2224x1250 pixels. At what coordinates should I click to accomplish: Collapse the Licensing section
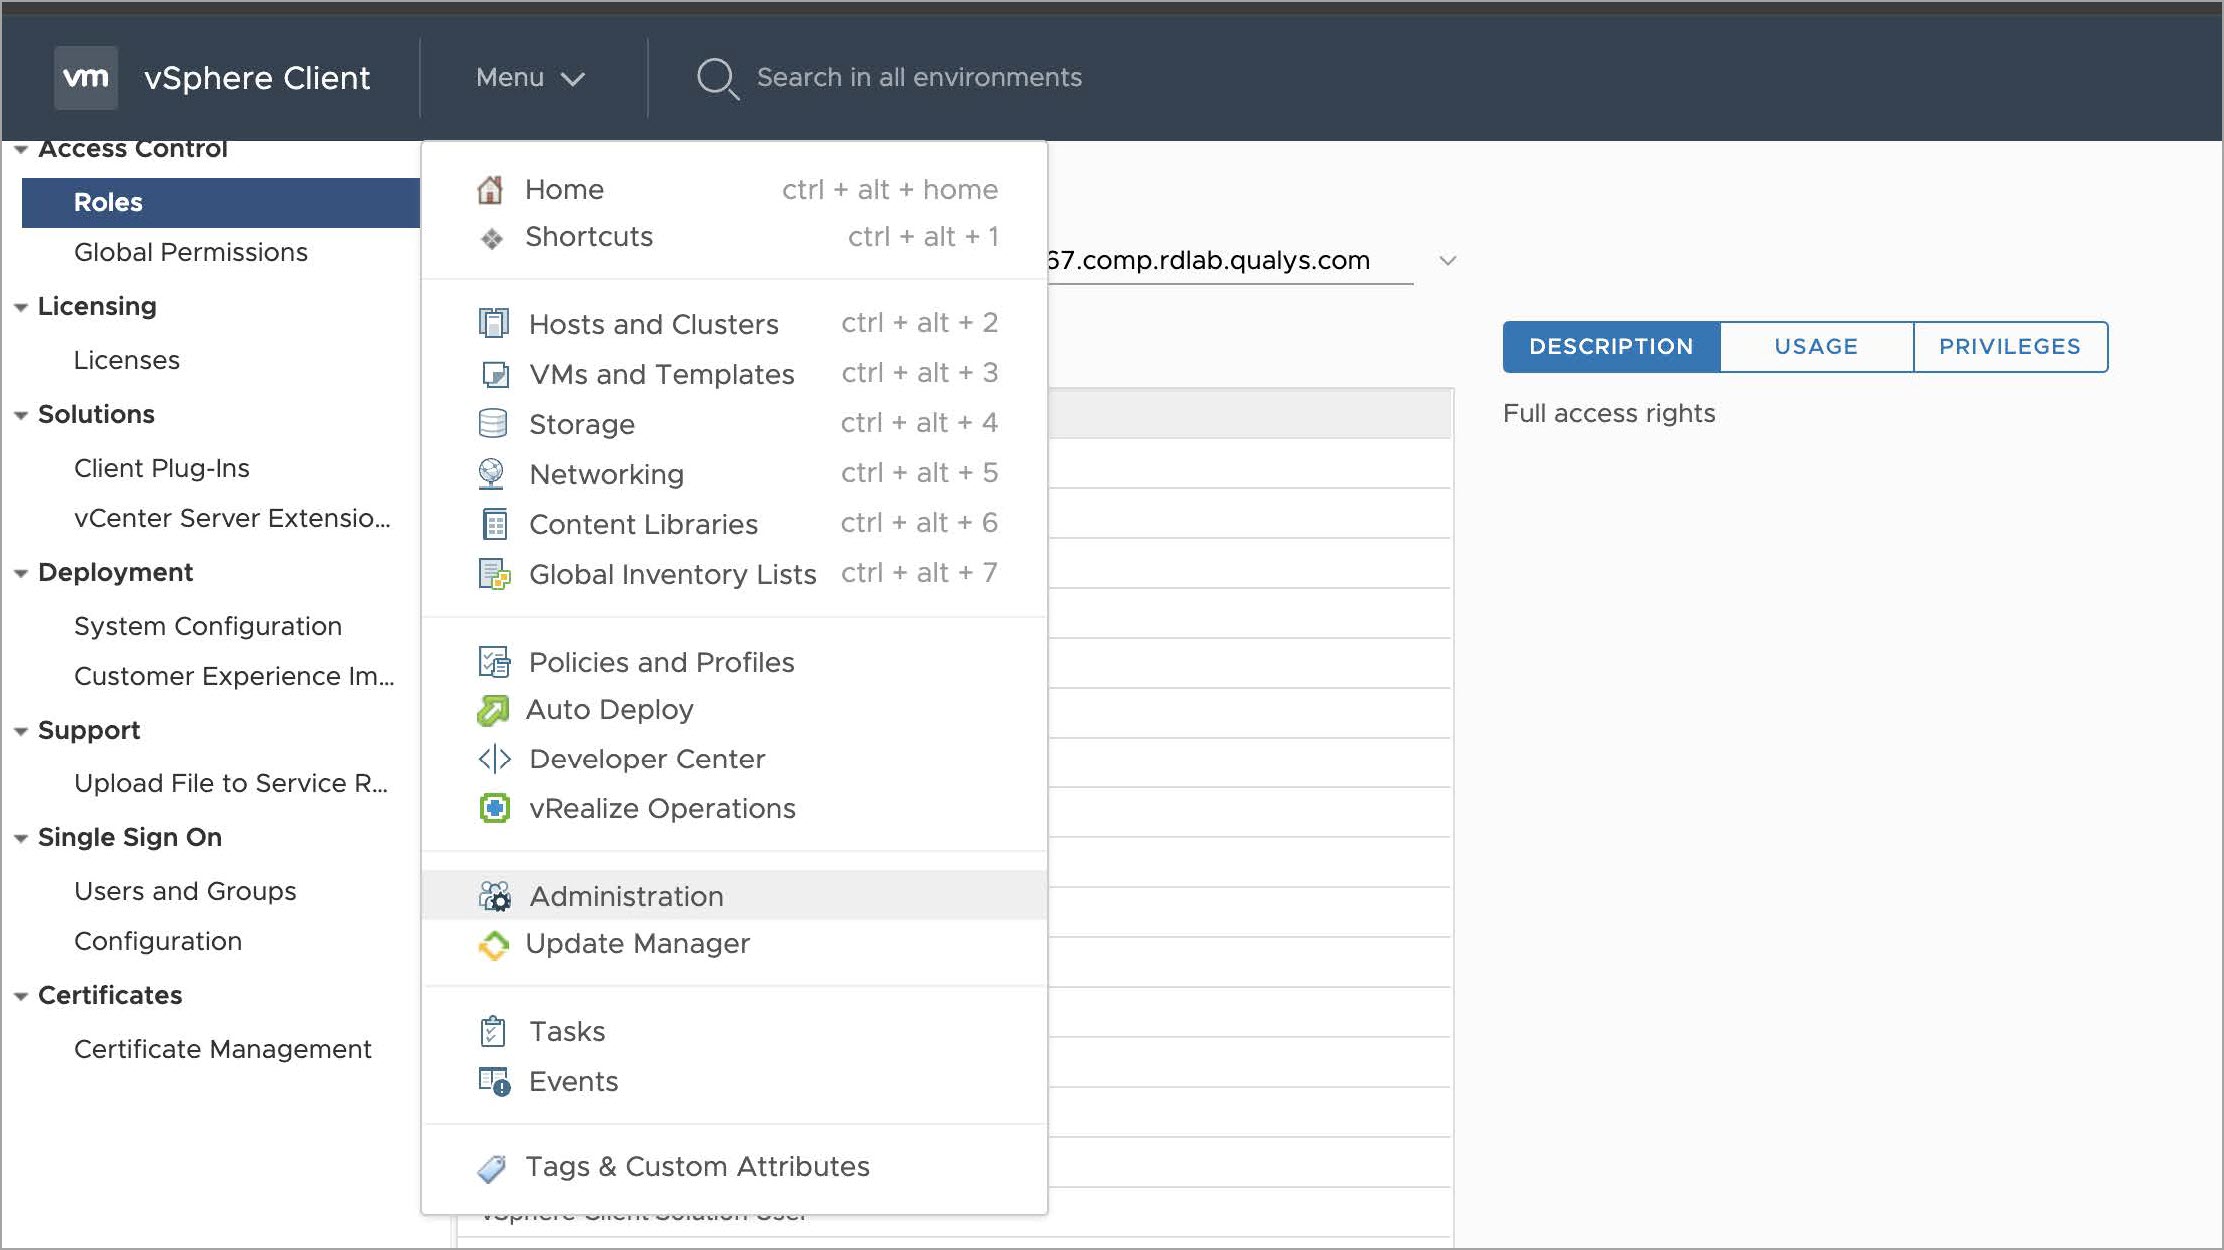pyautogui.click(x=20, y=307)
